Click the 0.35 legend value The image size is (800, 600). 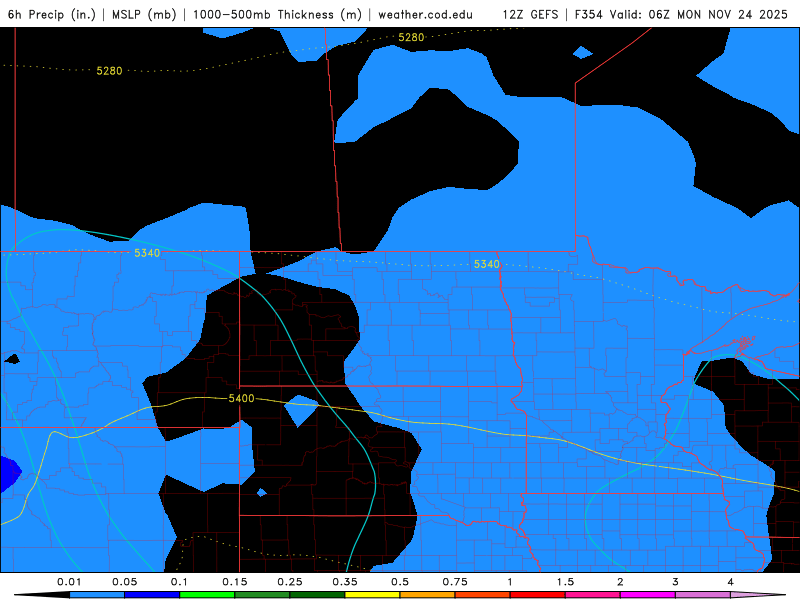pyautogui.click(x=345, y=582)
